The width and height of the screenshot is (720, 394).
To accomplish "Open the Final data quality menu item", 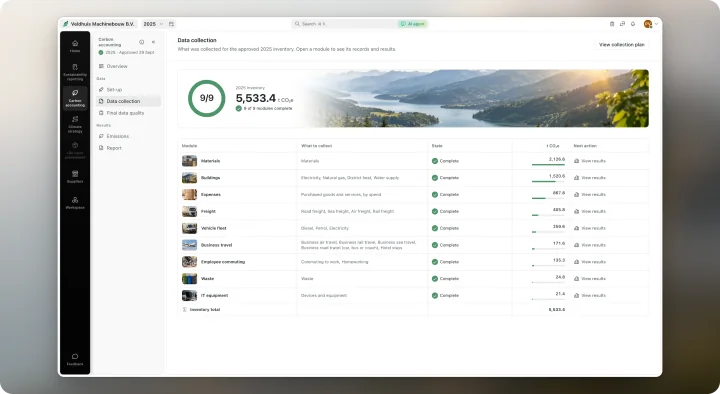I will point(129,113).
